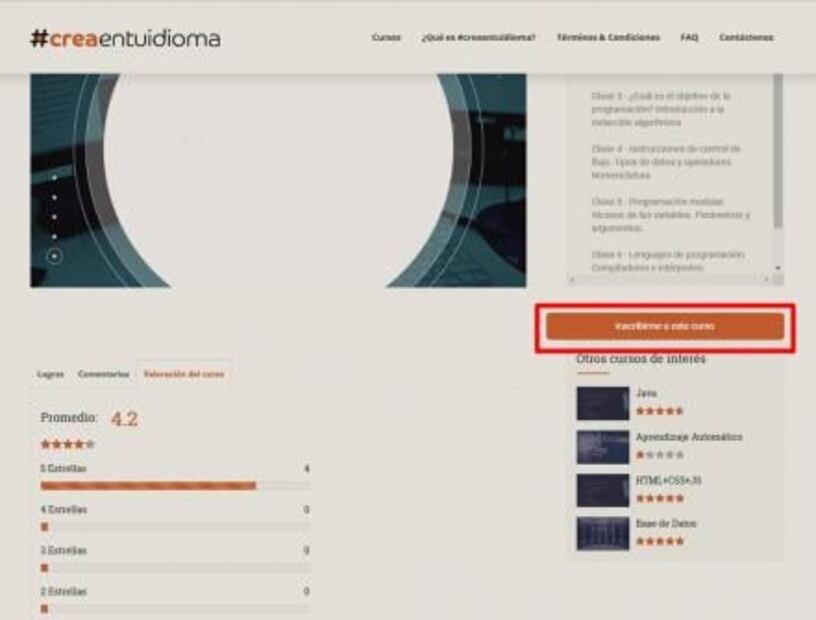Open ¿Qué es #creaentuidioma? page
Screen dimensions: 816x620
(478, 38)
